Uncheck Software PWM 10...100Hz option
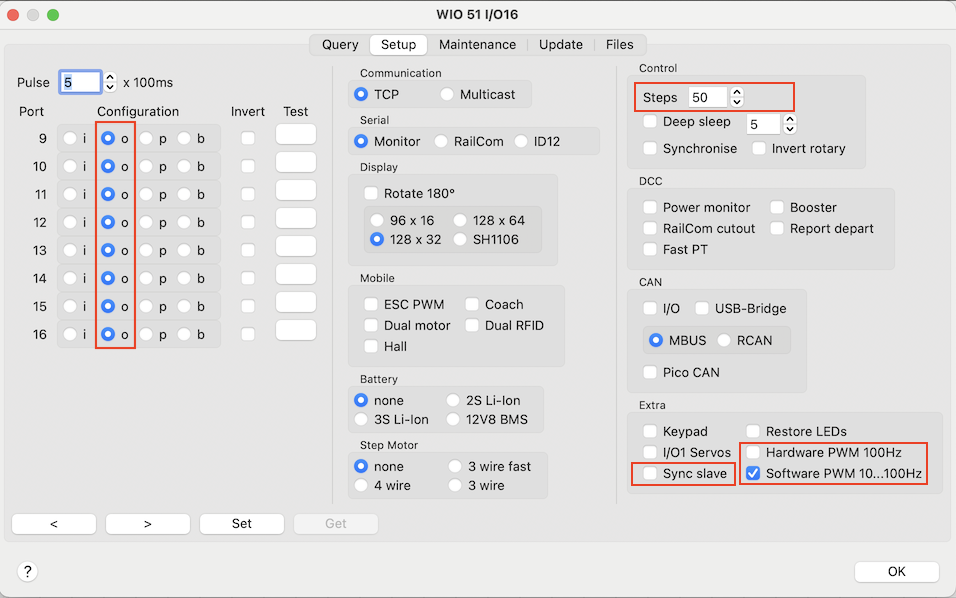The image size is (956, 598). [x=754, y=473]
